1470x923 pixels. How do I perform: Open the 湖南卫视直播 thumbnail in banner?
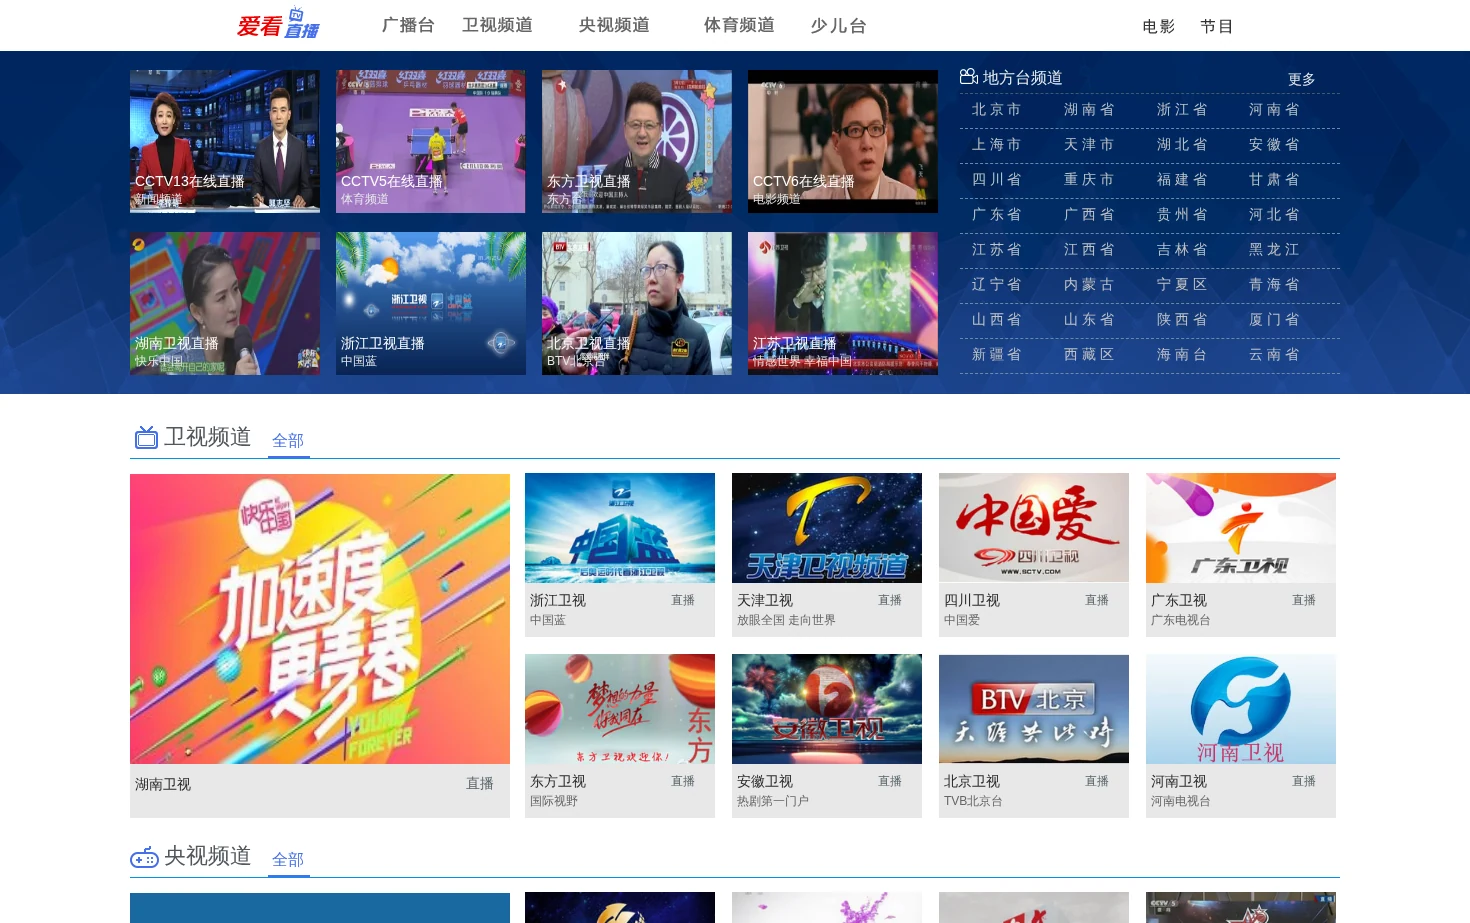click(x=225, y=304)
